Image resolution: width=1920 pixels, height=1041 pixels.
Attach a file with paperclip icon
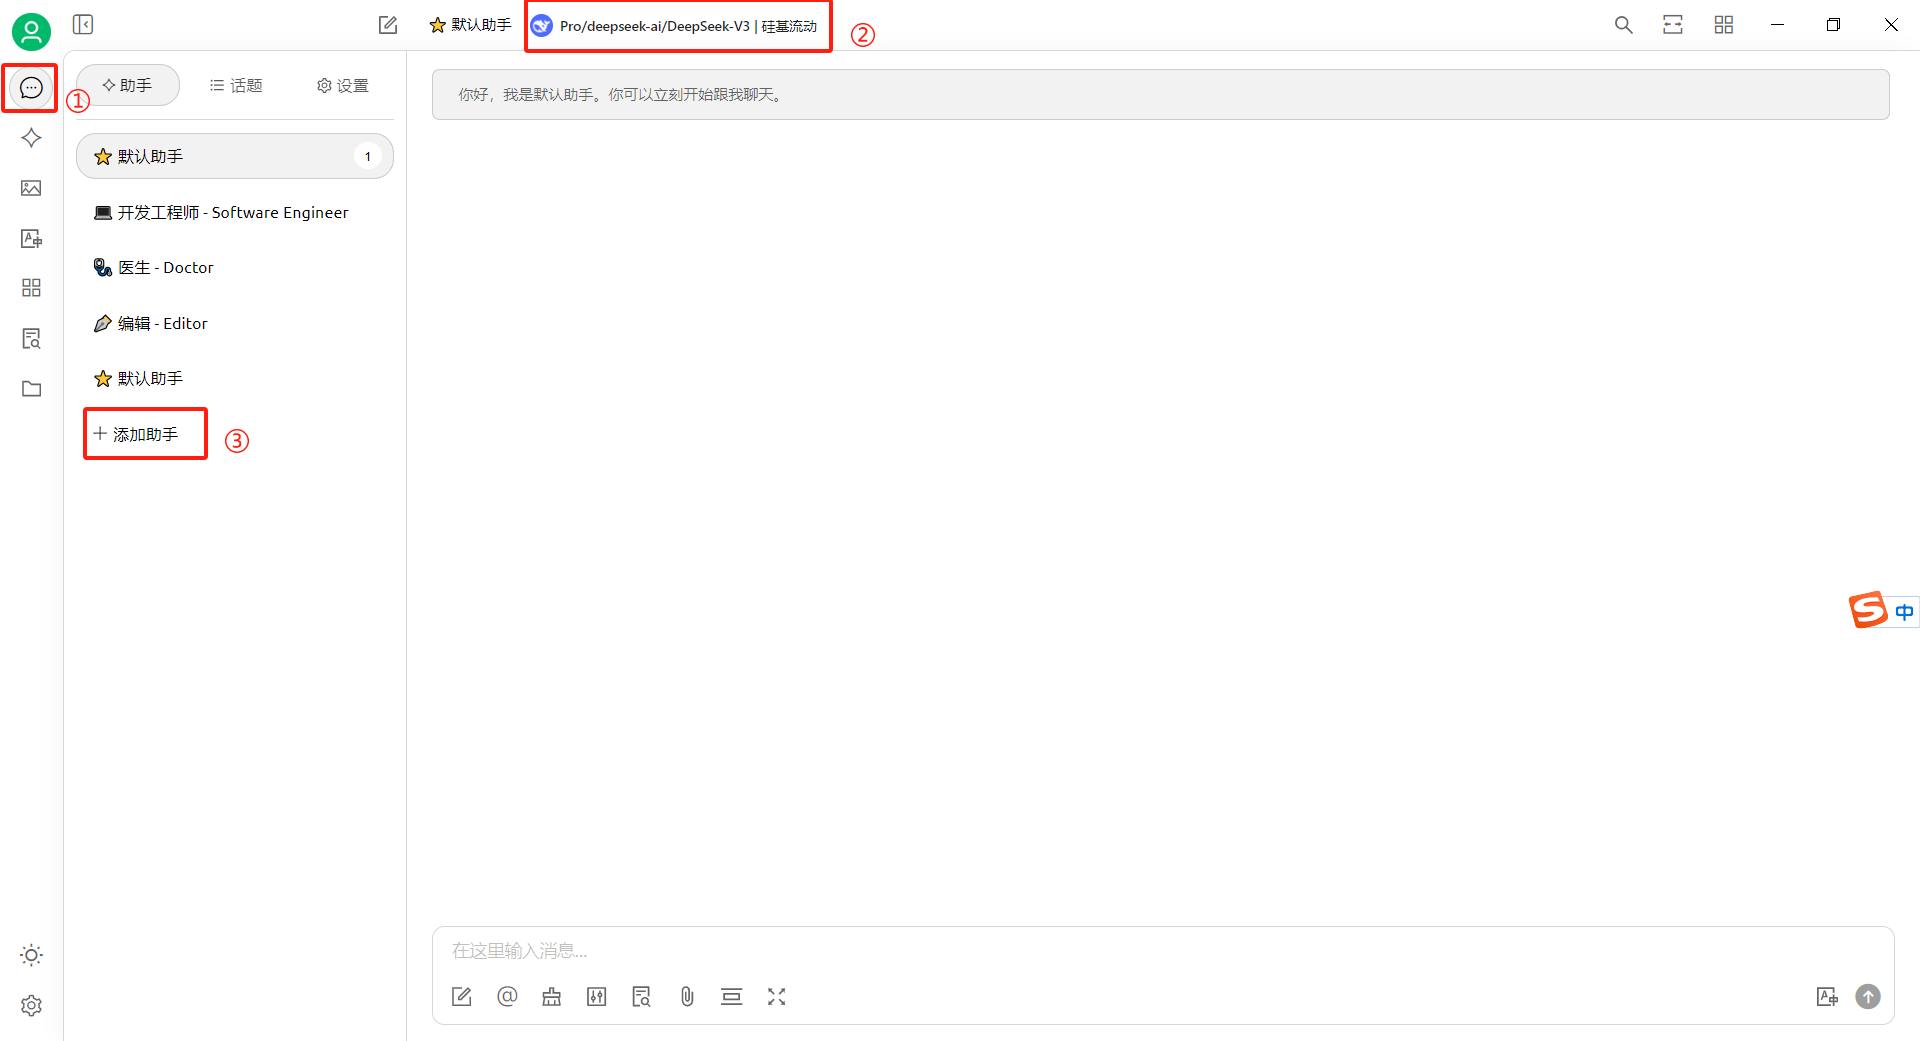point(687,996)
